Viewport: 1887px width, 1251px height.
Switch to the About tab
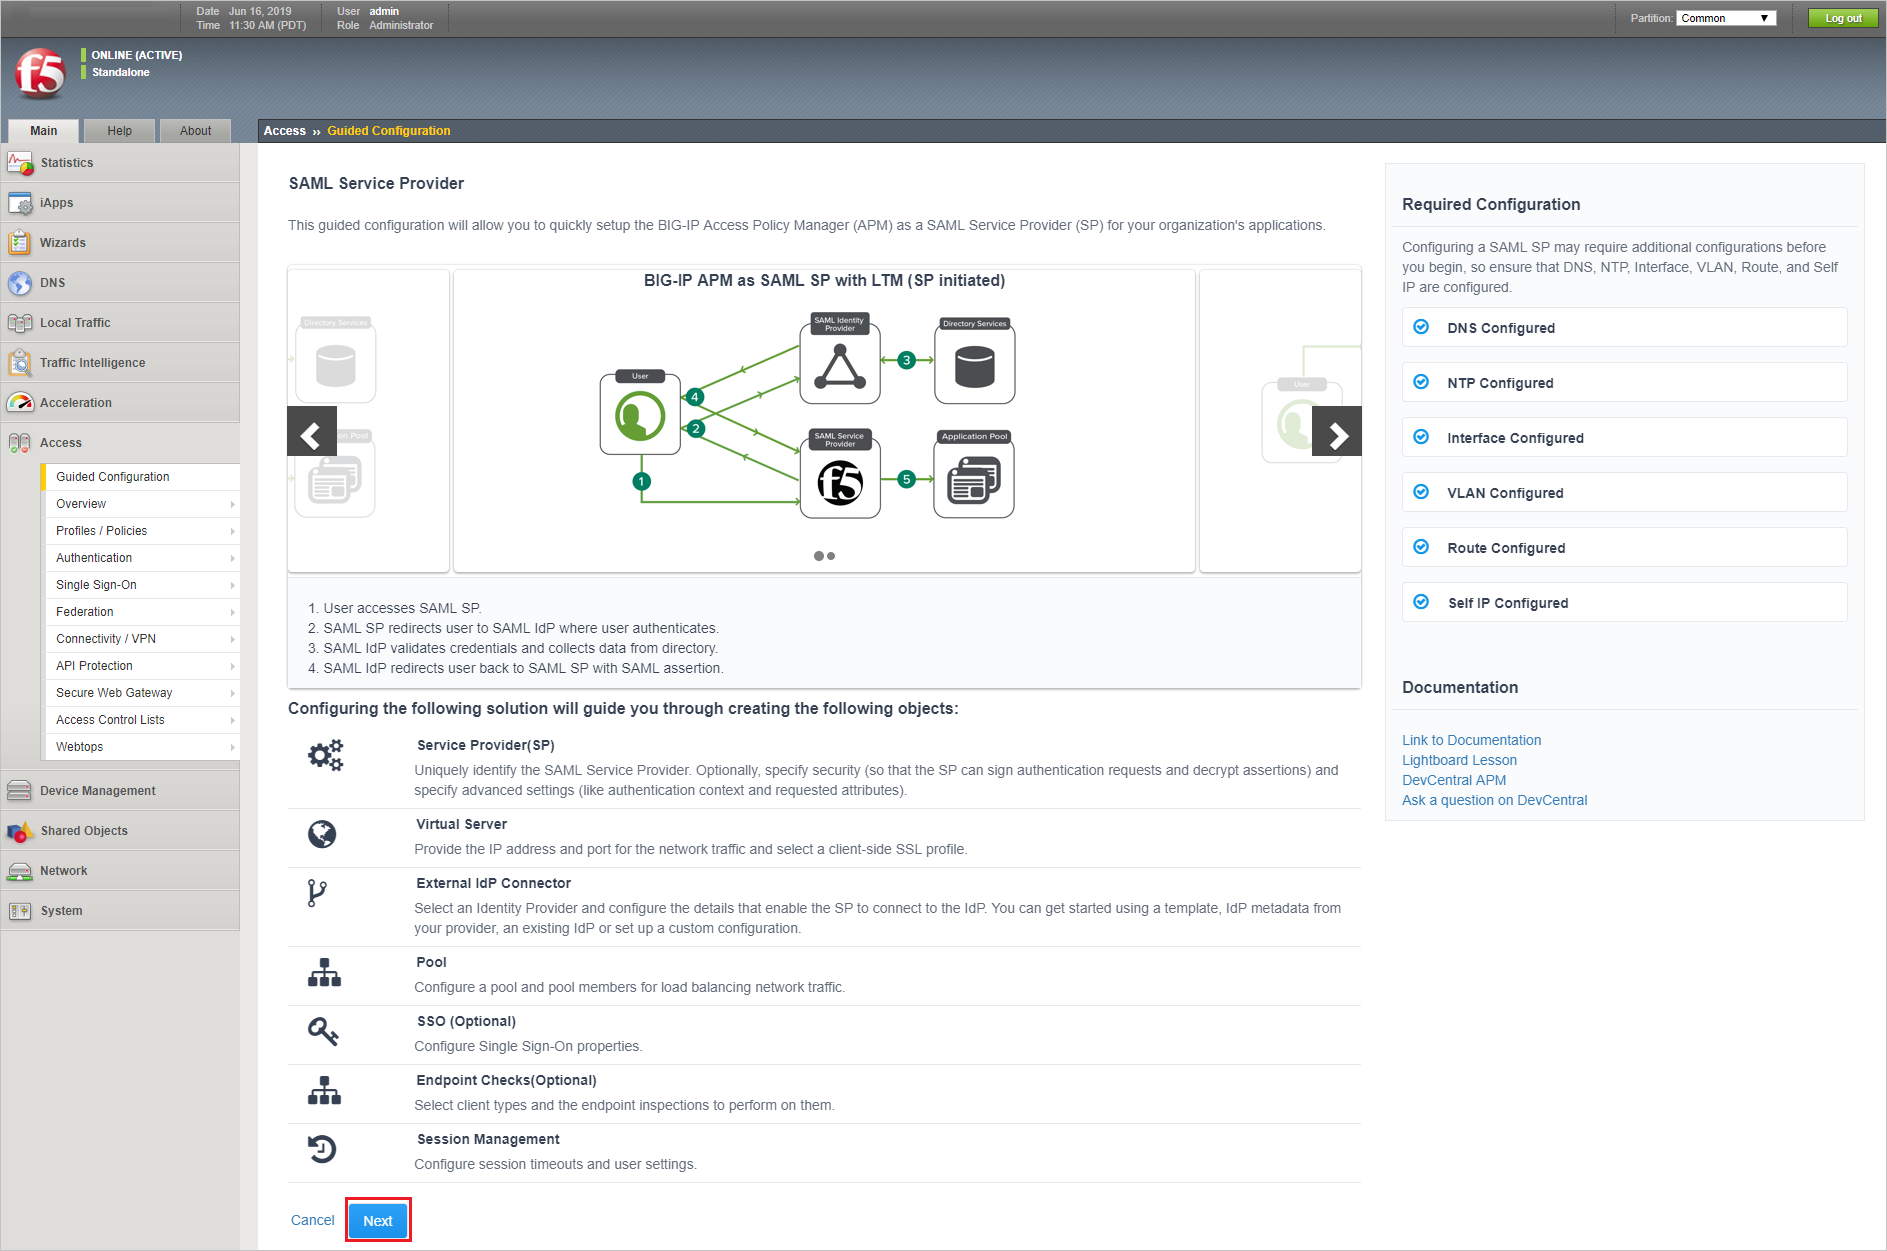coord(196,131)
